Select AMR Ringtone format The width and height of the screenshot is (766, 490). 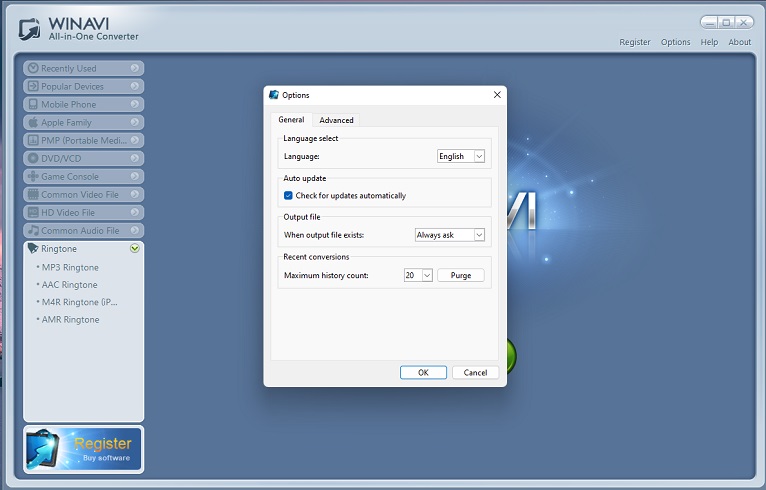pyautogui.click(x=70, y=320)
